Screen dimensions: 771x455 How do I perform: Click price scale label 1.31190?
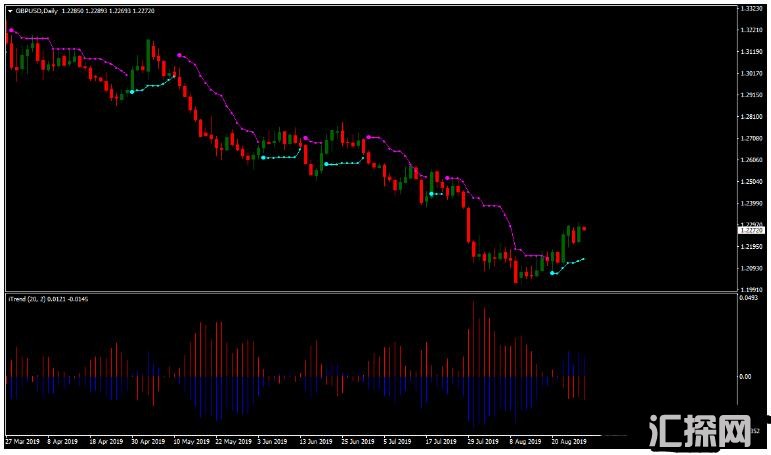click(x=752, y=52)
